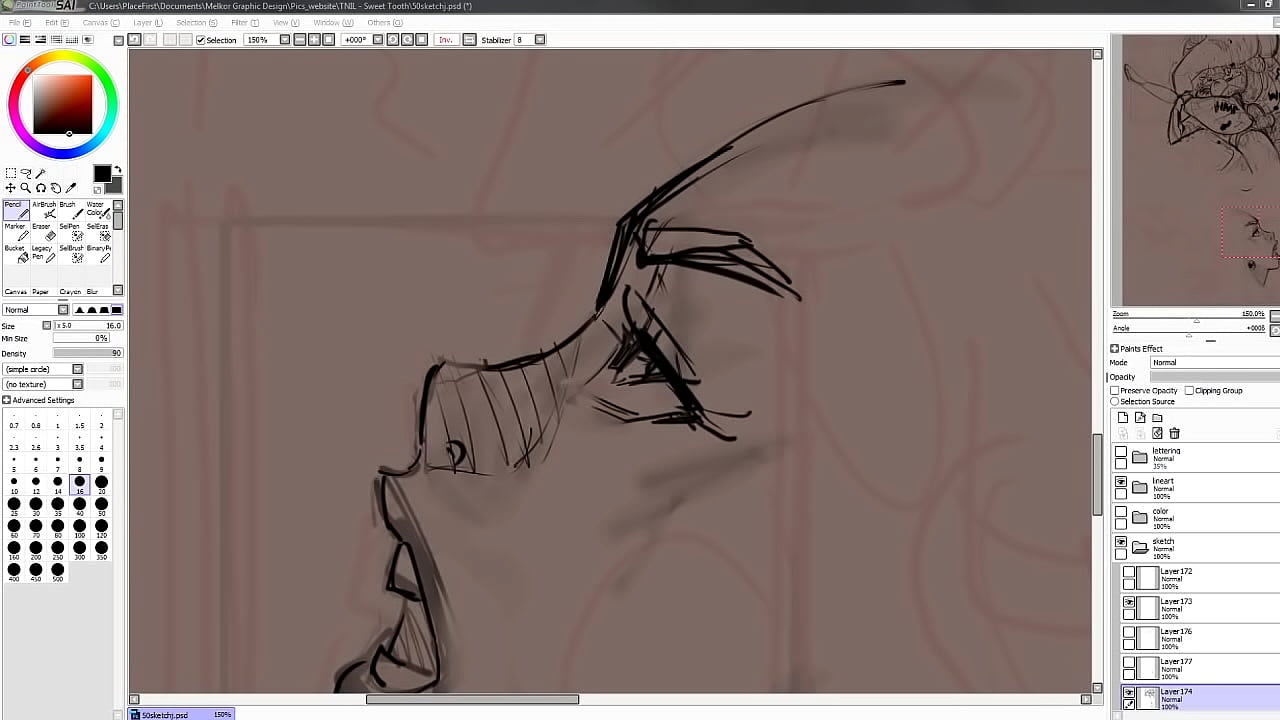This screenshot has height=720, width=1280.
Task: Delete layer using trash icon
Action: click(1174, 433)
